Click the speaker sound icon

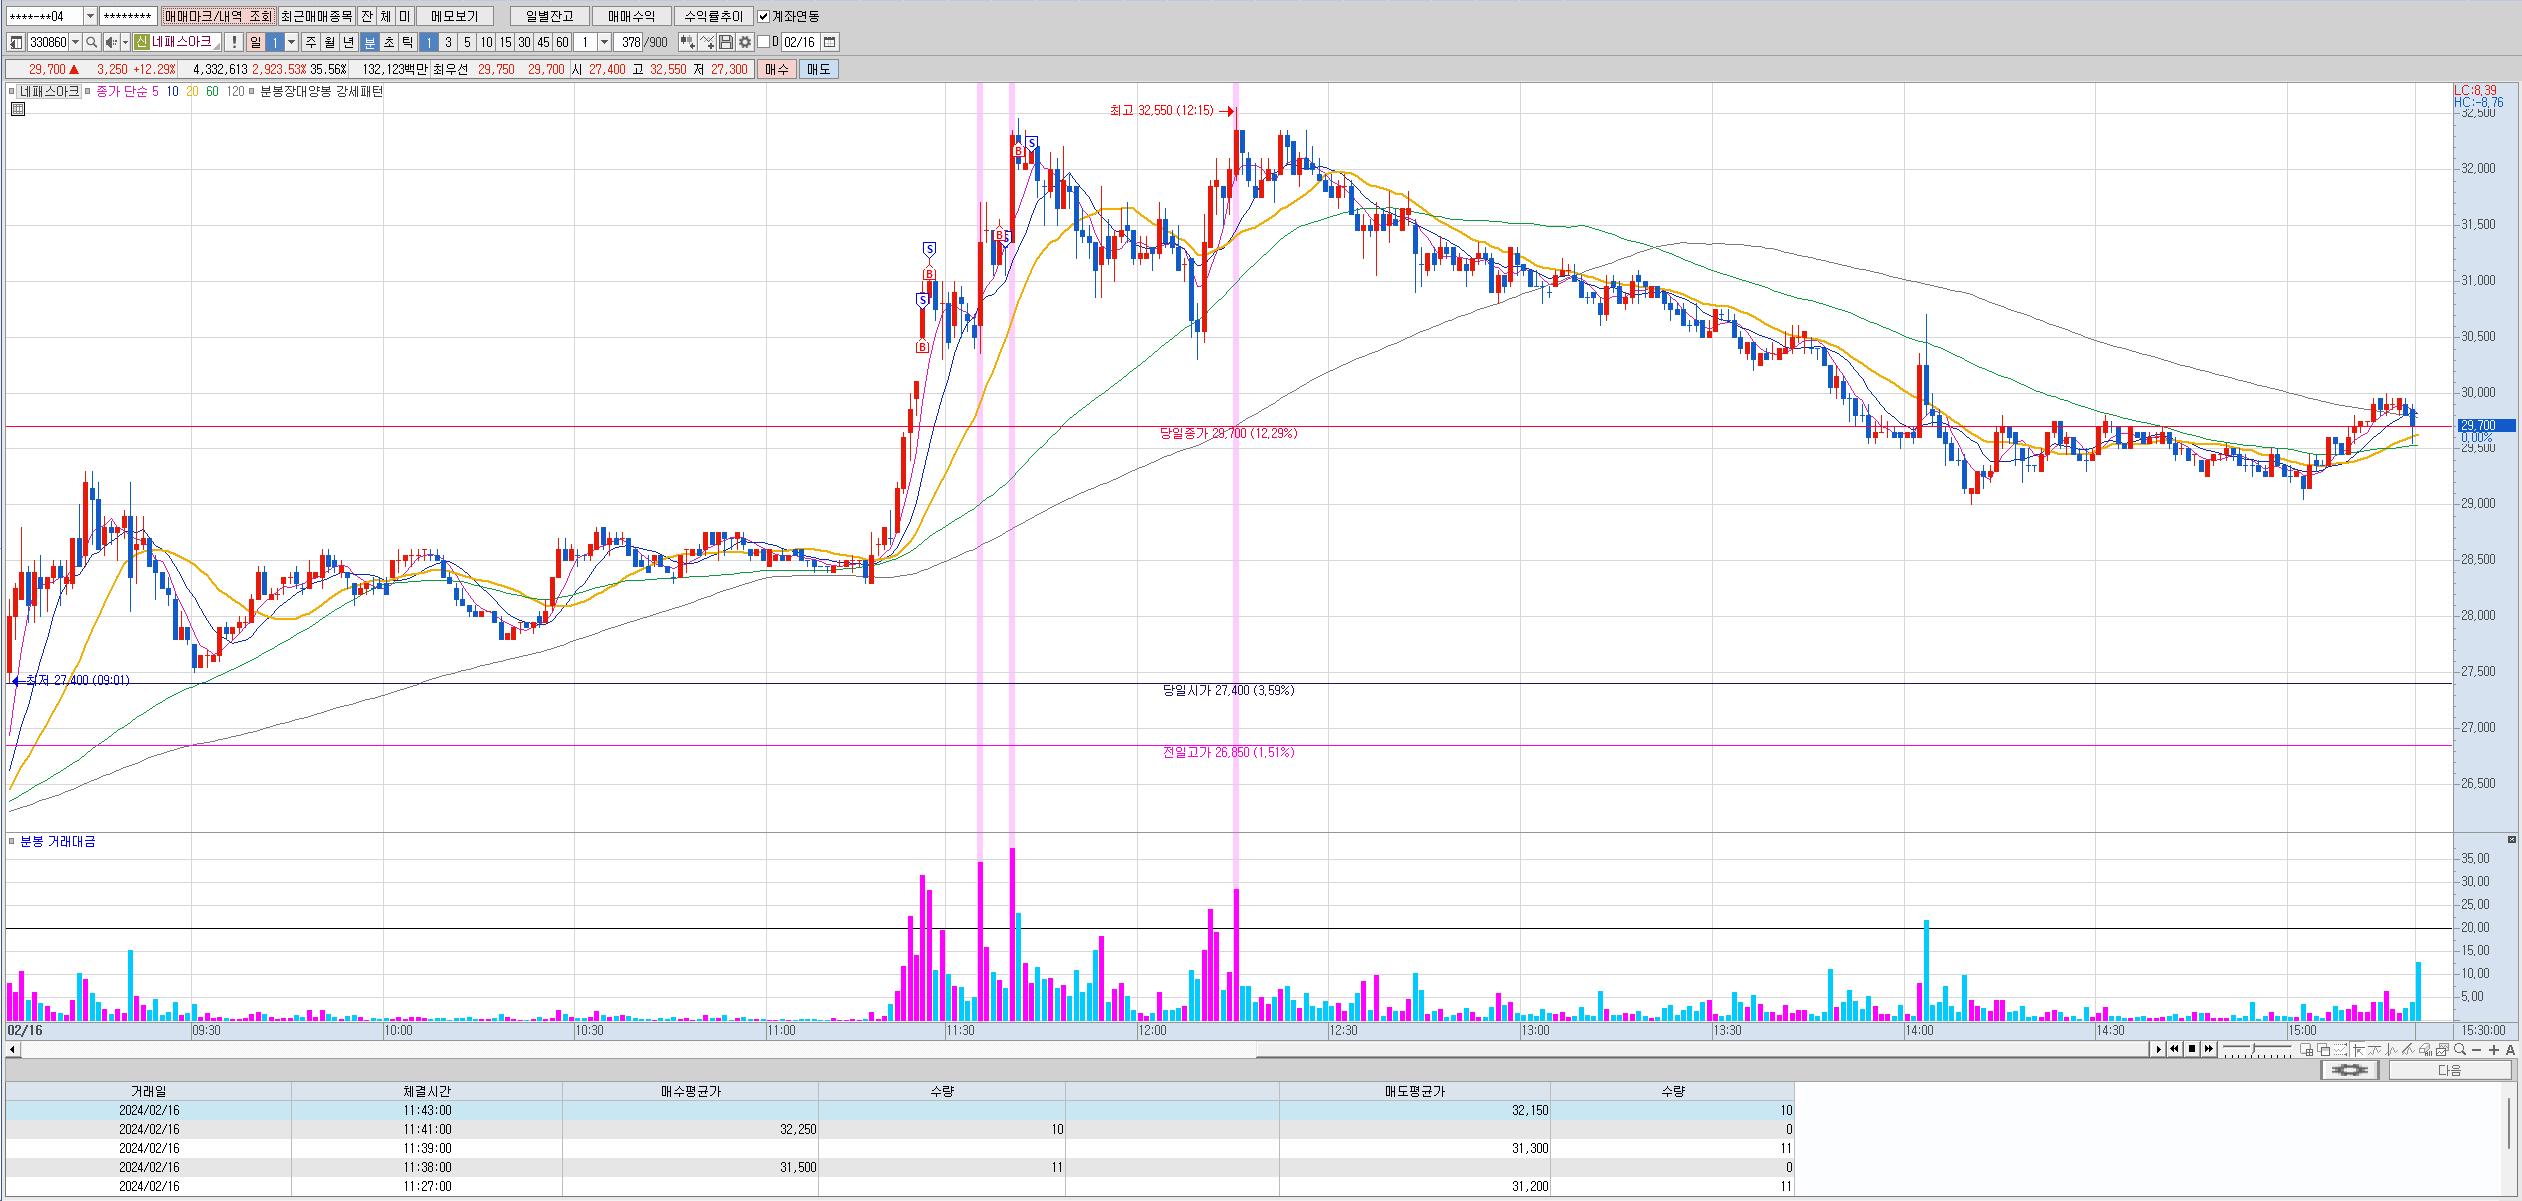coord(111,42)
